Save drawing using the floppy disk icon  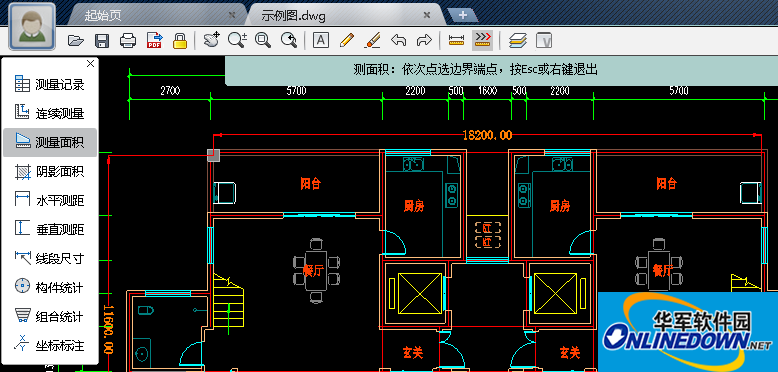tap(102, 40)
